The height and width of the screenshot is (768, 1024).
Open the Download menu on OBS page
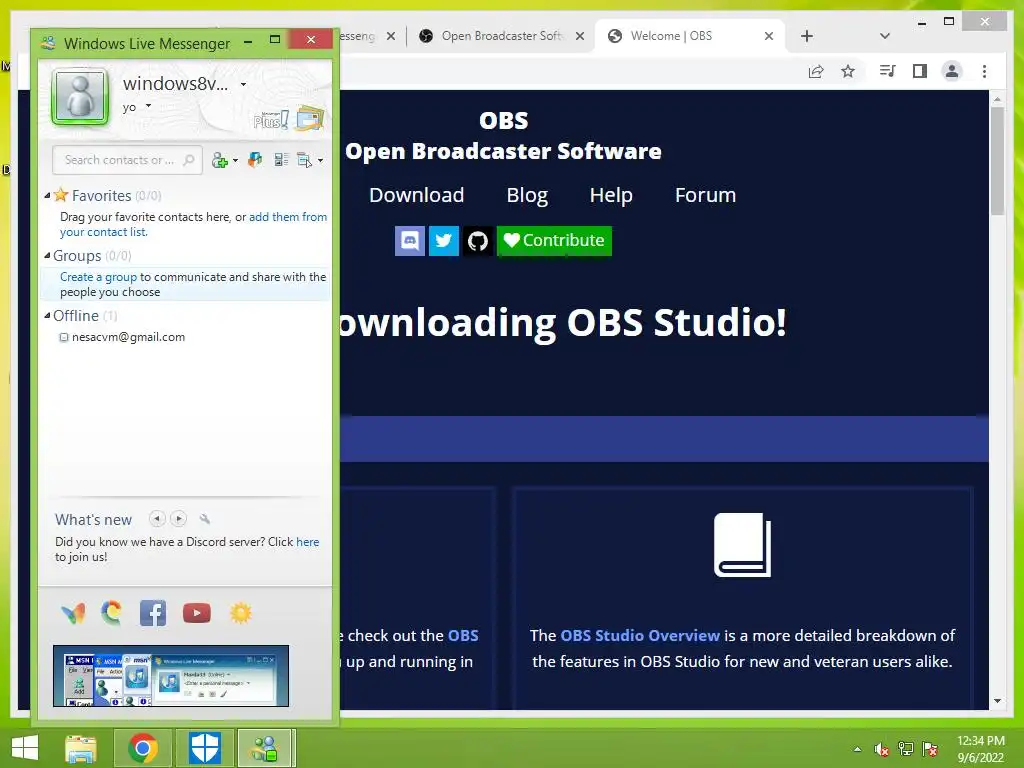pos(417,195)
